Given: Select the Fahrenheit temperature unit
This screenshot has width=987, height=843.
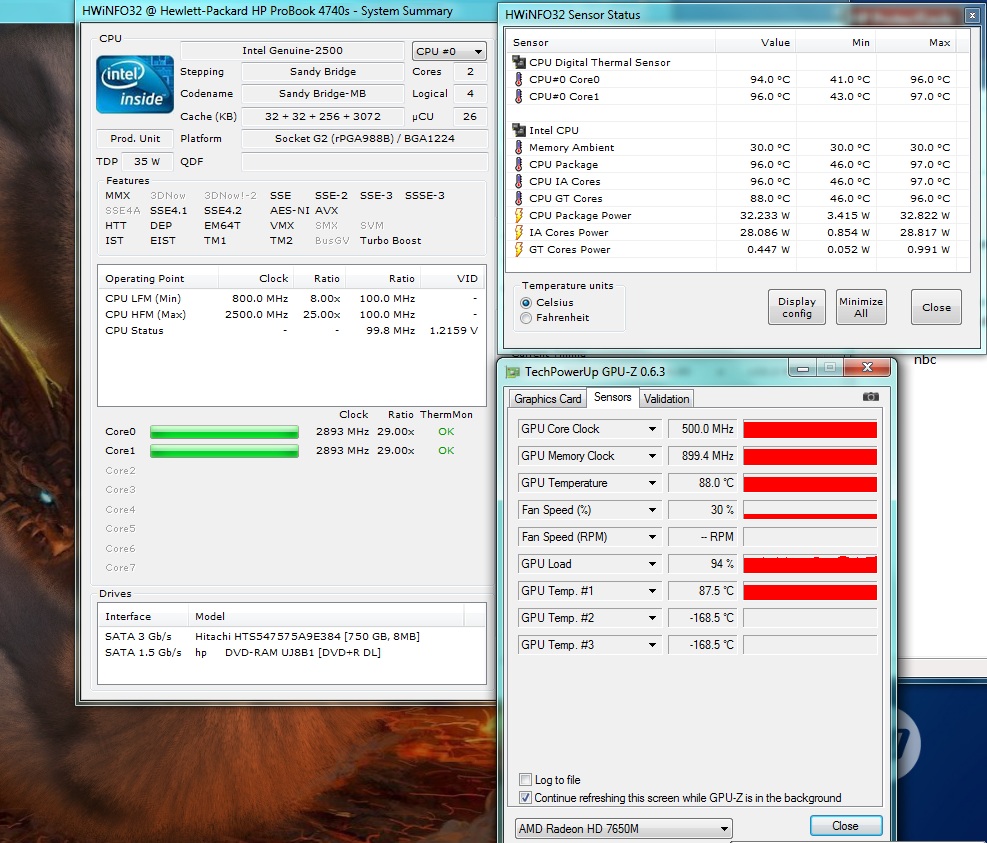Looking at the screenshot, I should 526,318.
